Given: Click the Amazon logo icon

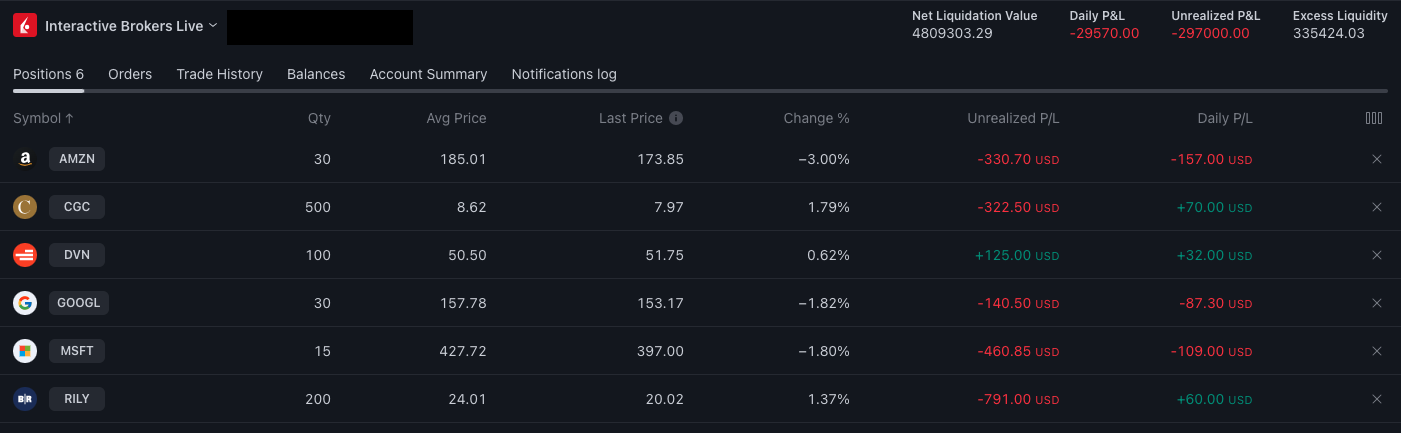Looking at the screenshot, I should click(x=25, y=159).
